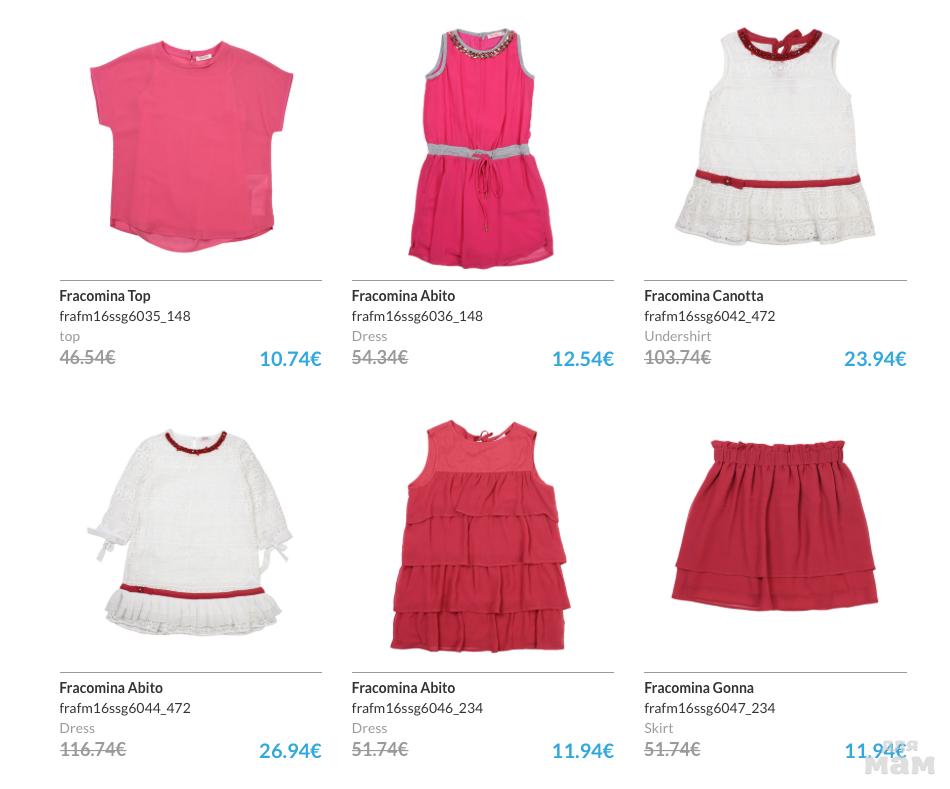Open the red ruffled tiered dress image
The height and width of the screenshot is (789, 950).
point(480,536)
